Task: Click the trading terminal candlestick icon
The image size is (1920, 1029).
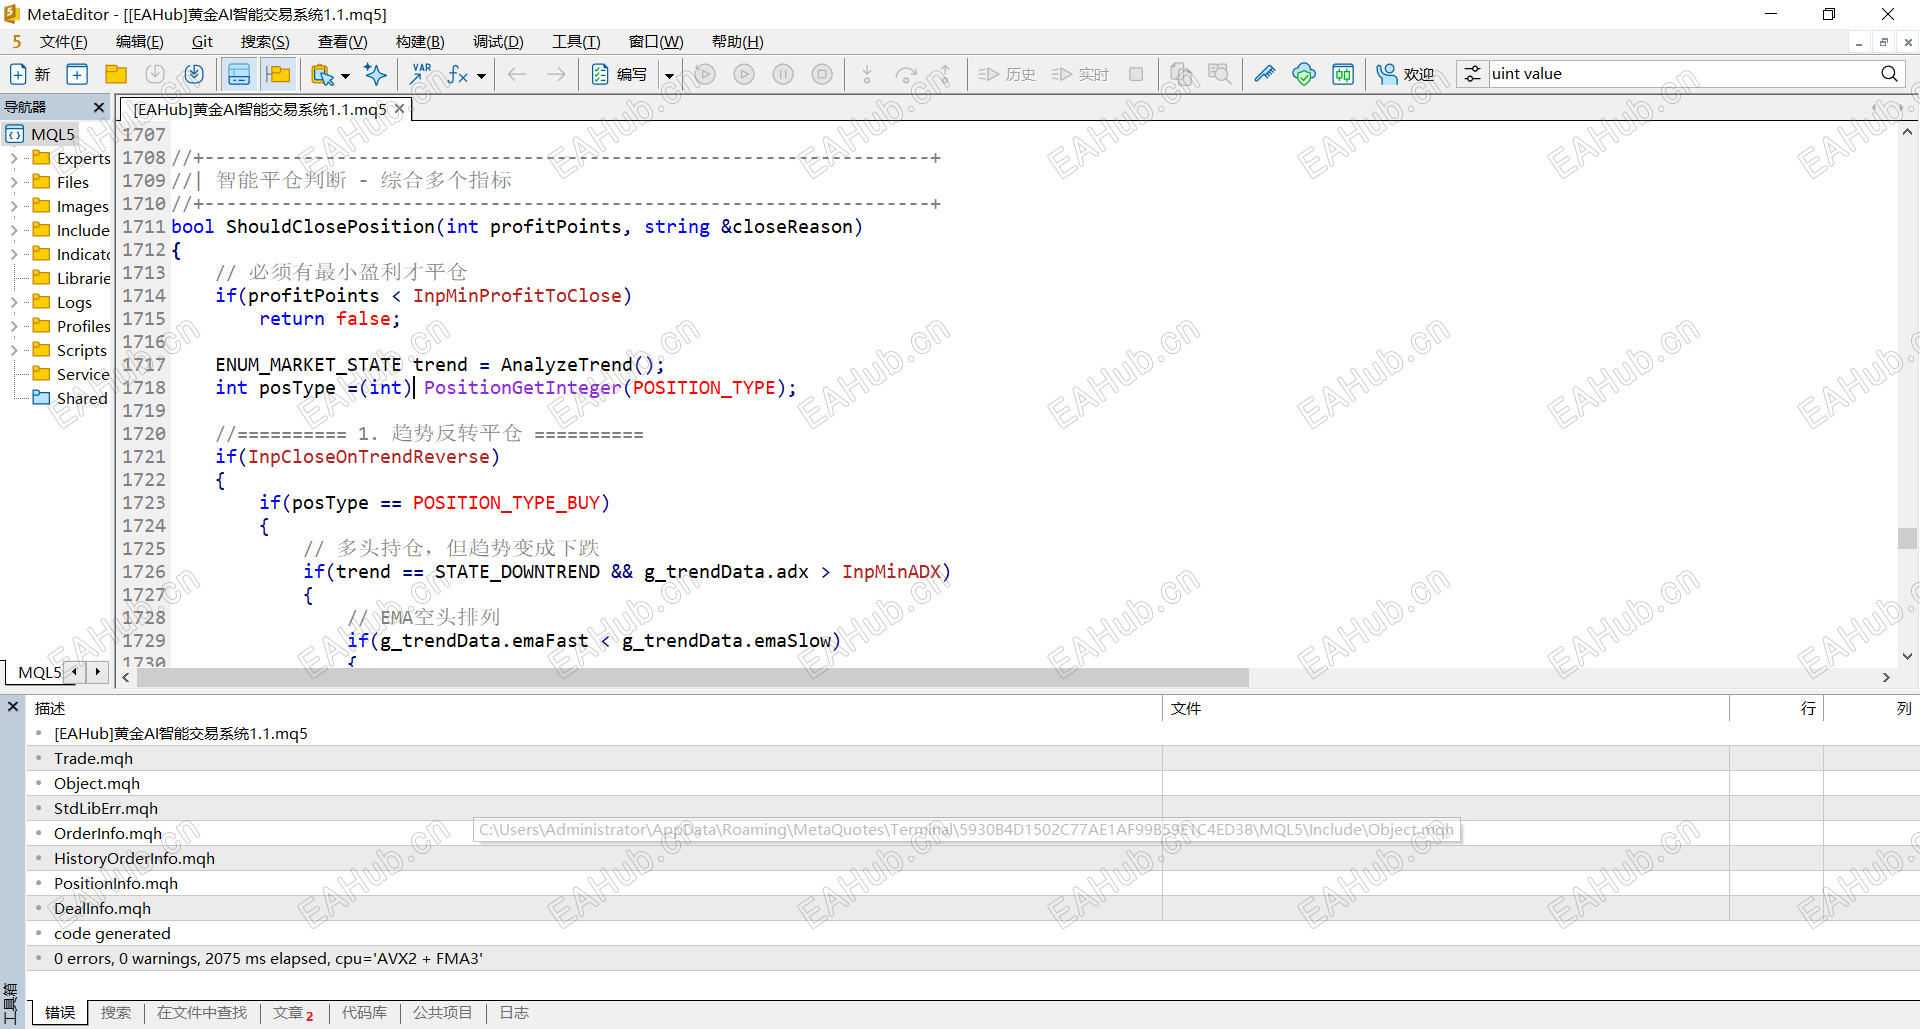Action: point(1343,74)
